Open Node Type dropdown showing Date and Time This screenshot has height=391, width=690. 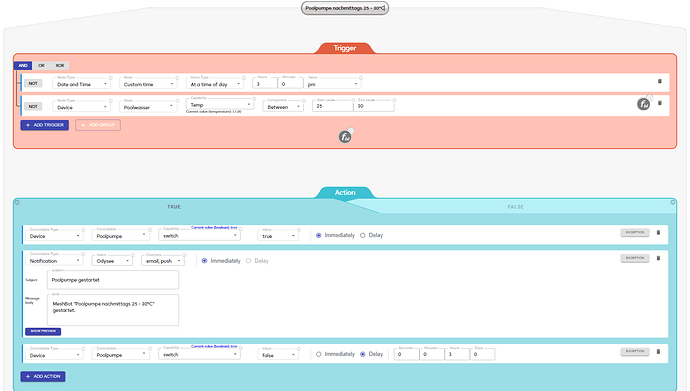[x=81, y=84]
